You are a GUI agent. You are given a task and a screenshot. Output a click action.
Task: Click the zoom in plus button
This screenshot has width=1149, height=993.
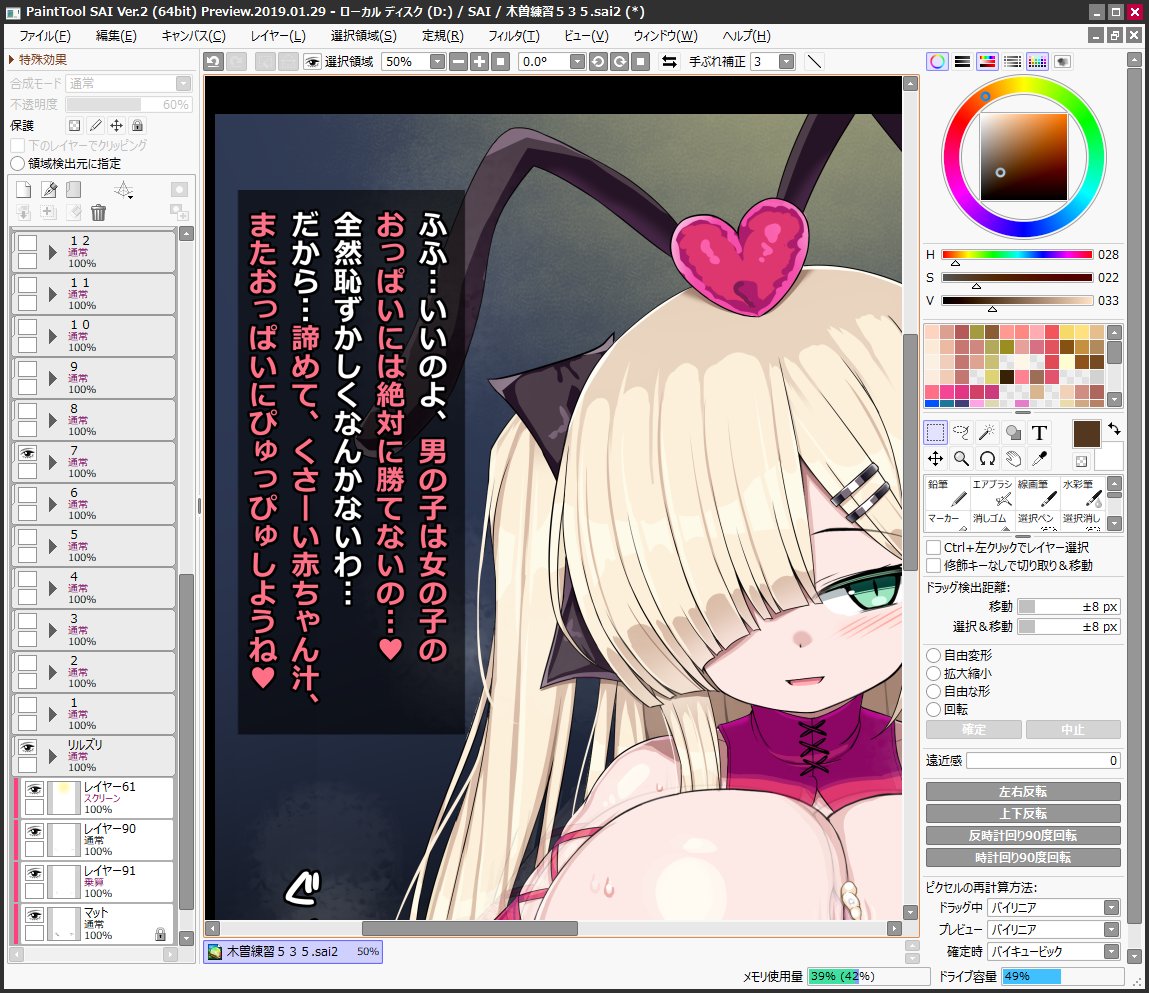coord(479,62)
